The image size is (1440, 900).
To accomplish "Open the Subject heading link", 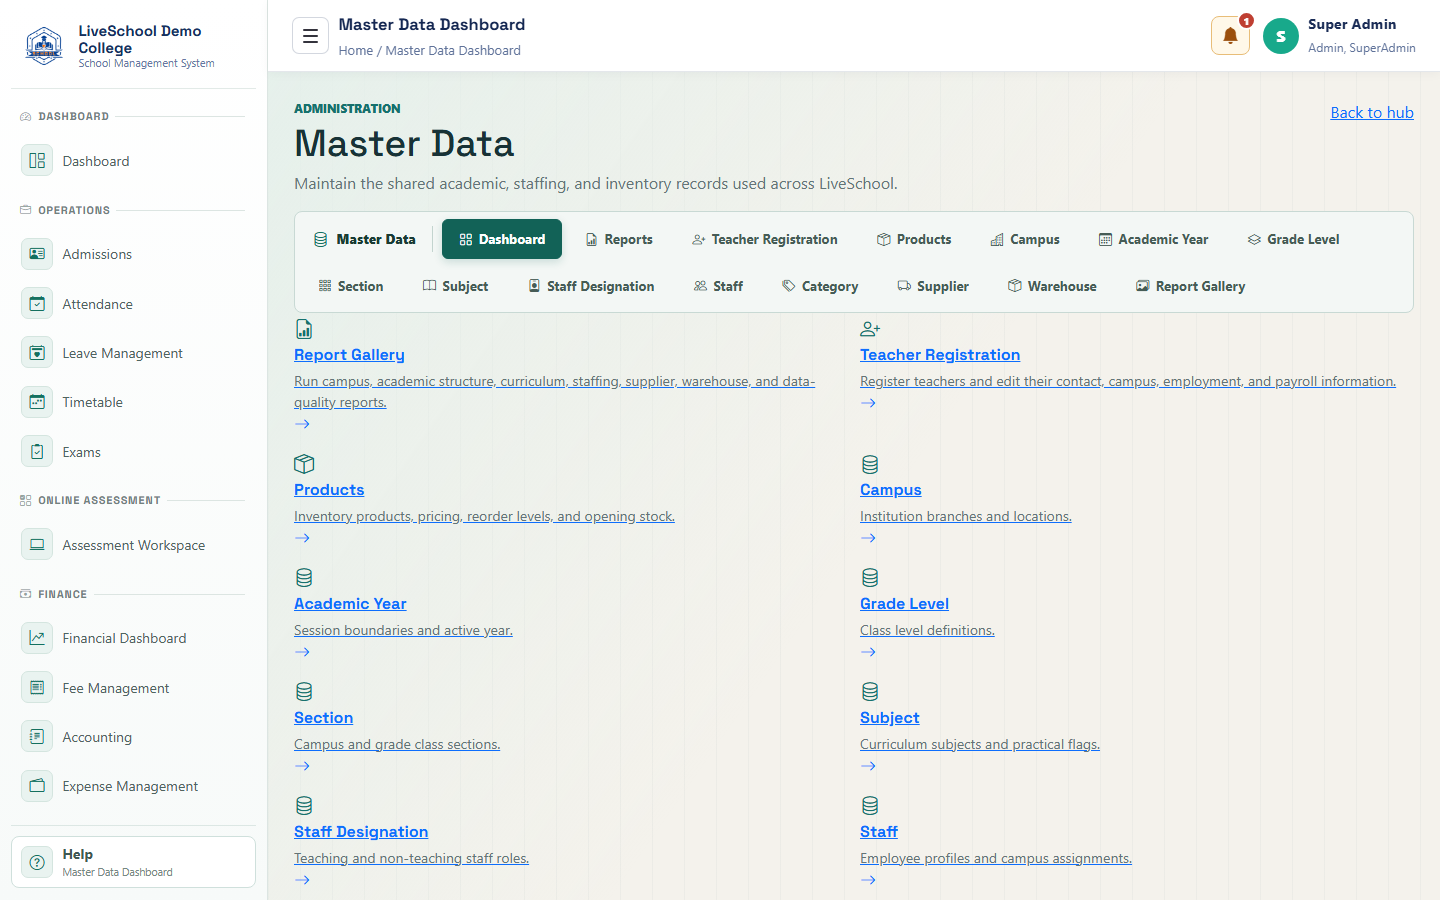I will [x=889, y=718].
